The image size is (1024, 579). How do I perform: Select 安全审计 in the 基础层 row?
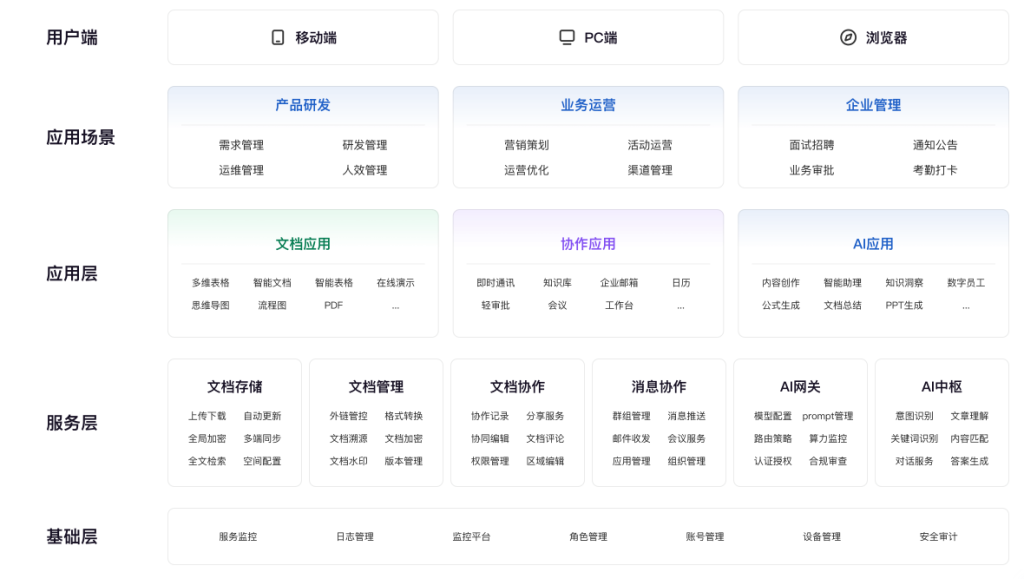pyautogui.click(x=938, y=537)
